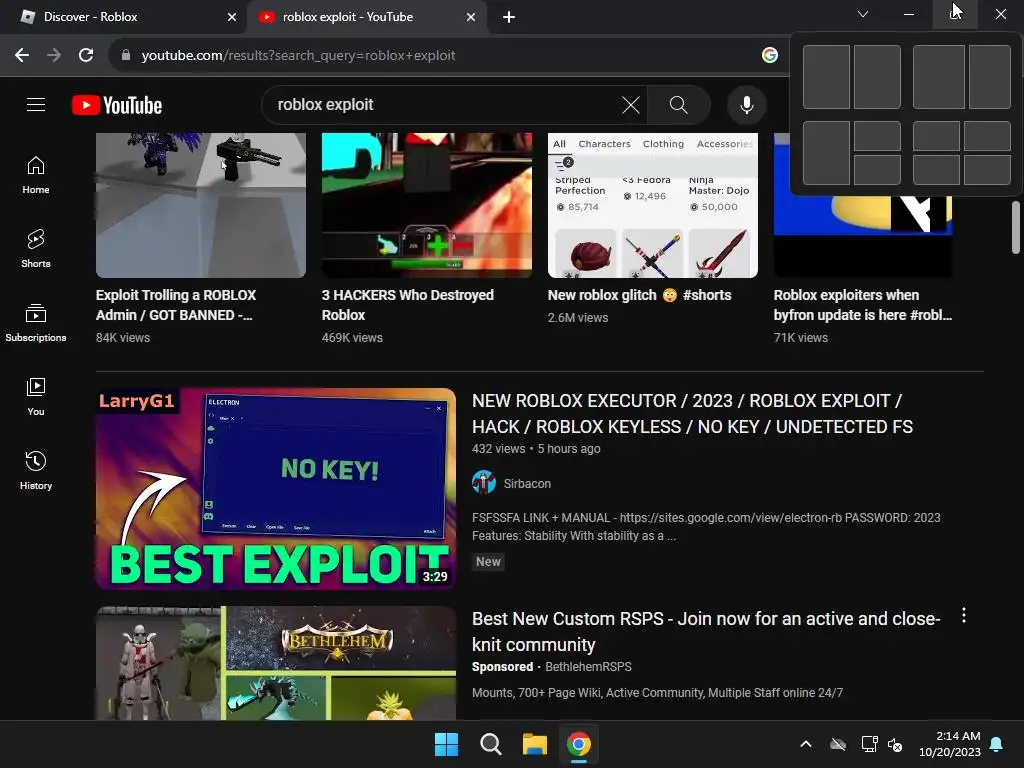Viewport: 1024px width, 768px height.
Task: Click the 469K views text
Action: pyautogui.click(x=352, y=338)
